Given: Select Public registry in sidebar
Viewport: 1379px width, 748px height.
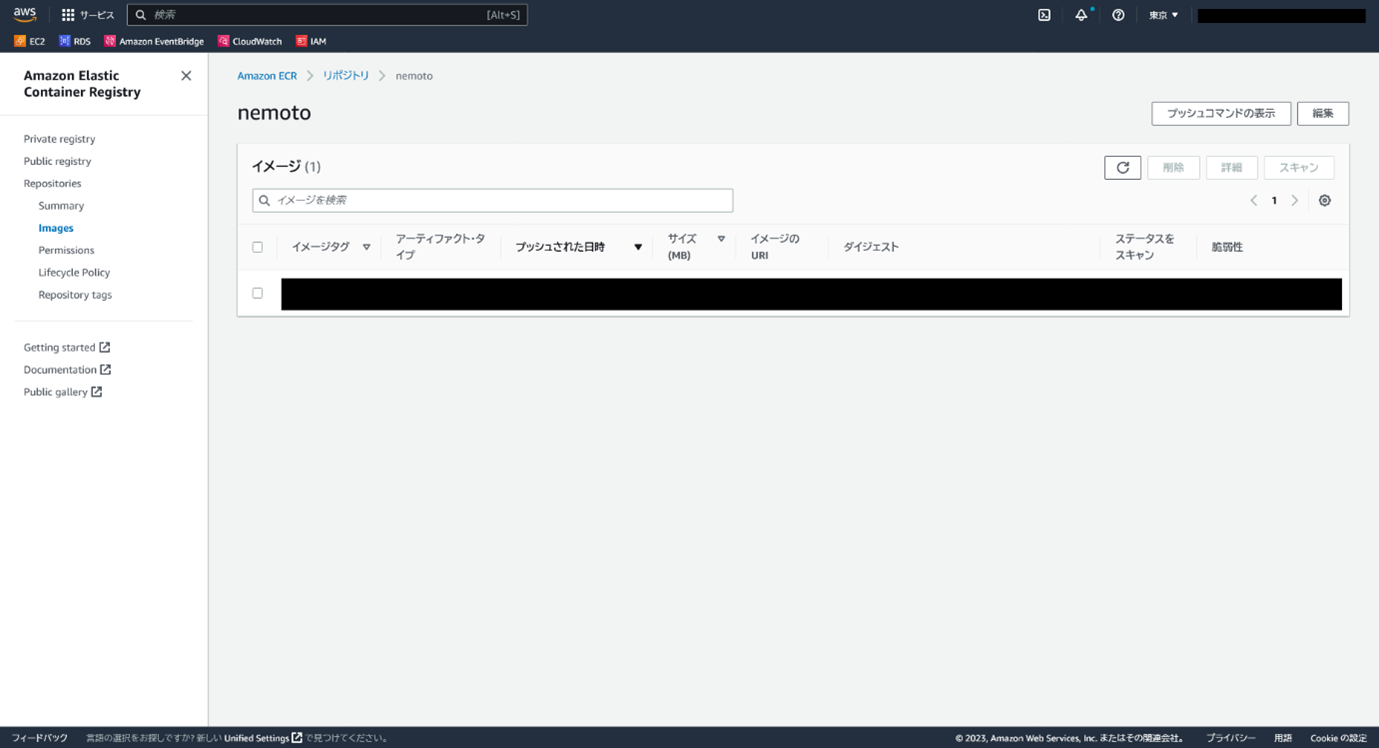Looking at the screenshot, I should 57,161.
